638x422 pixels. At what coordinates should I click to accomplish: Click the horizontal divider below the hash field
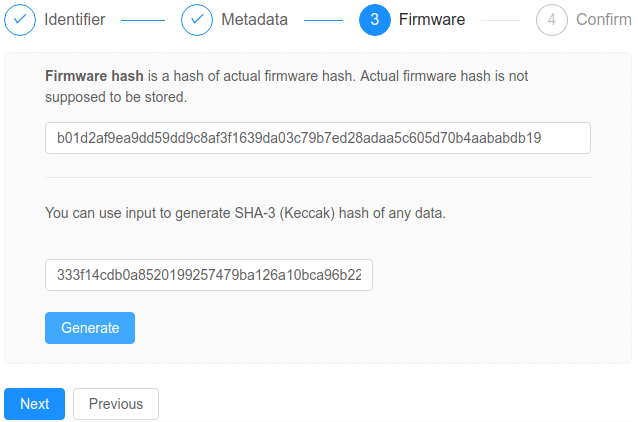318,178
